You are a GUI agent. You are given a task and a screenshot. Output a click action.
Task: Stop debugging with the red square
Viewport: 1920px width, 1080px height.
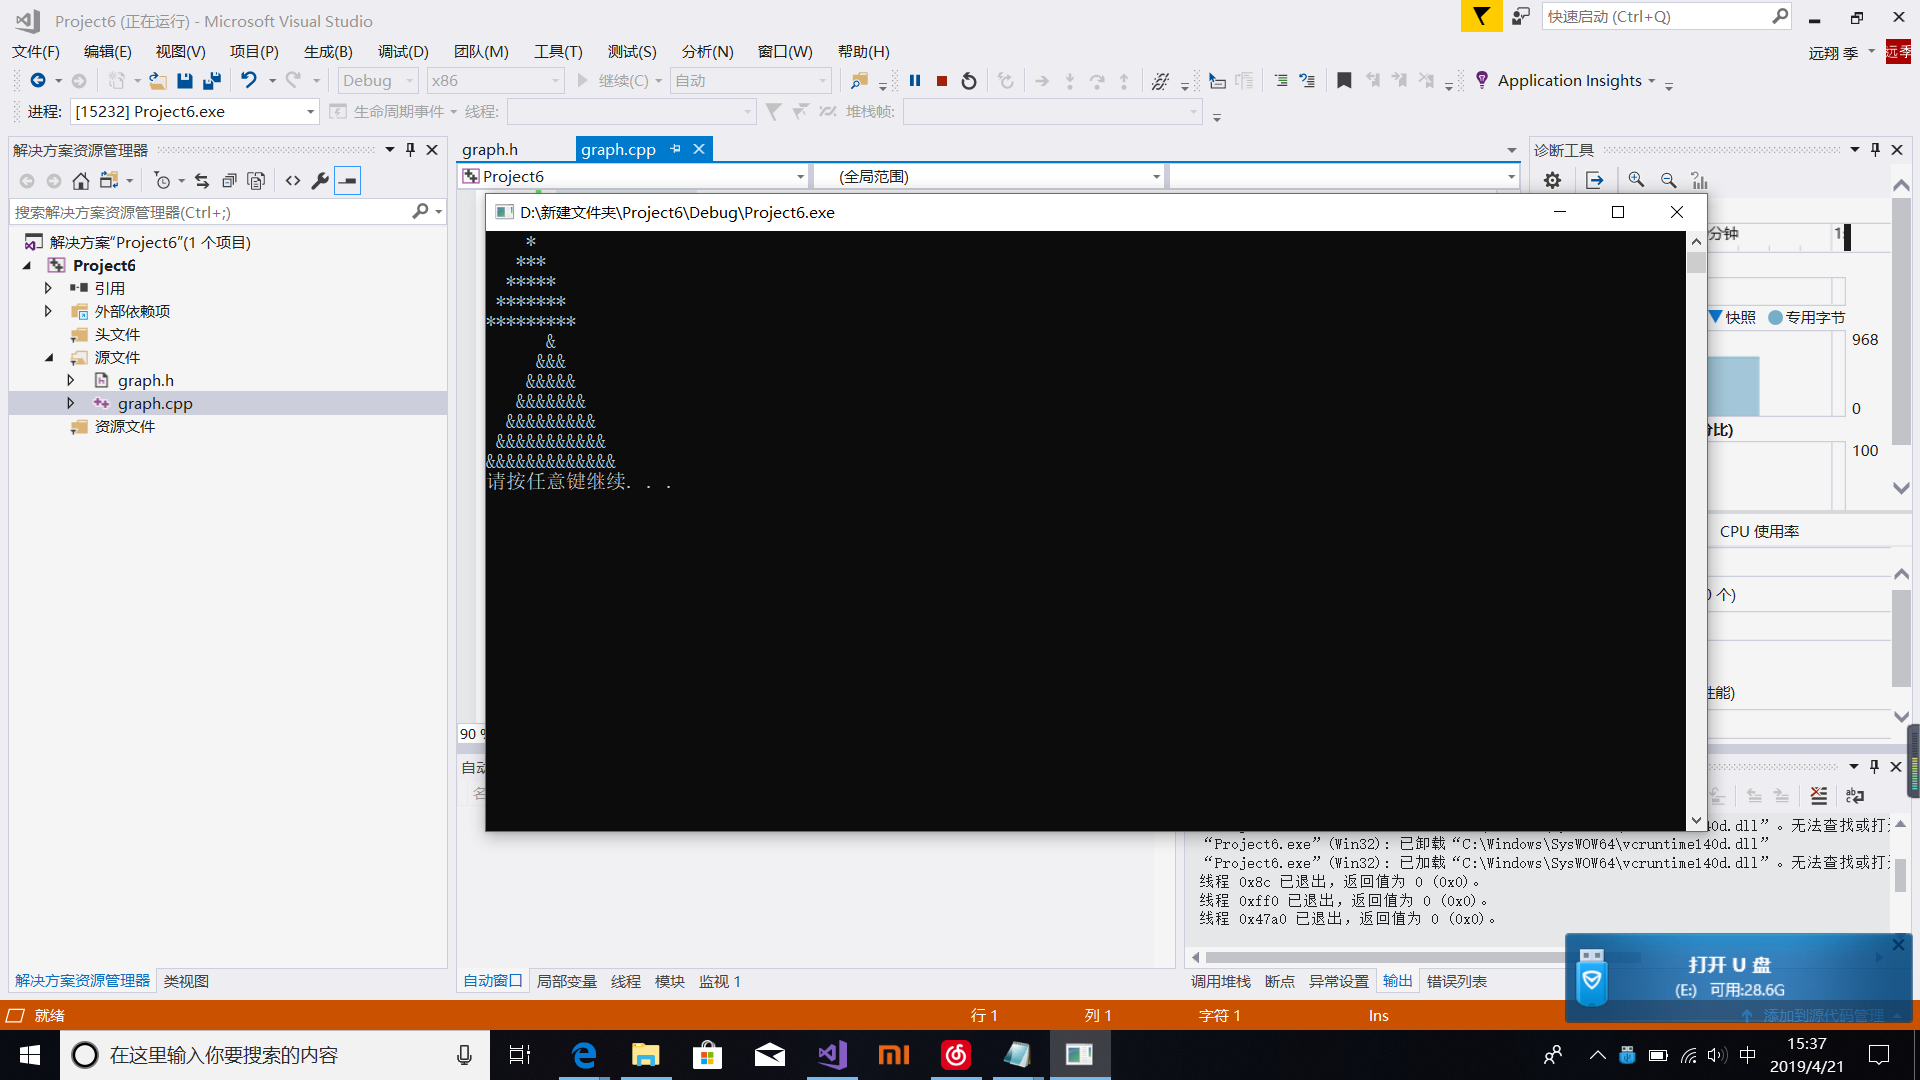tap(941, 81)
